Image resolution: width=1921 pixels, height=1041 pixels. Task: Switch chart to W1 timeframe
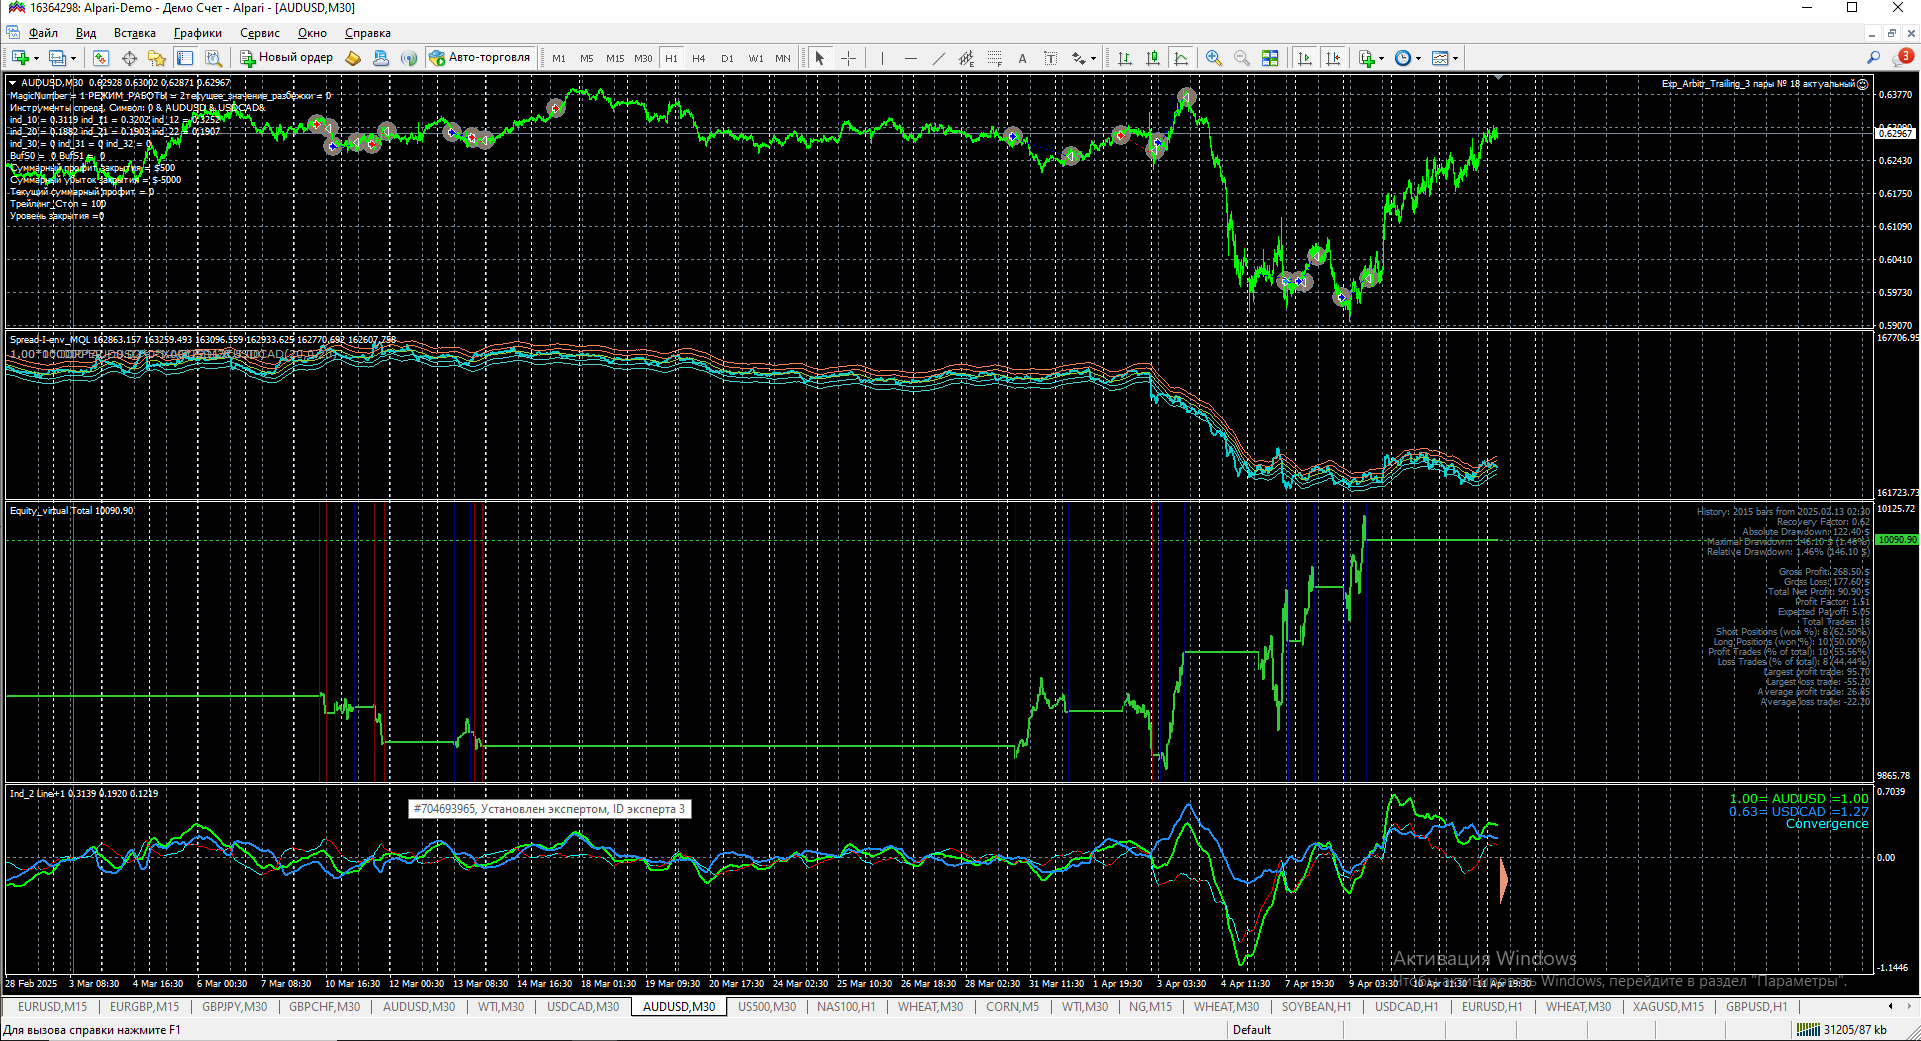coord(756,58)
